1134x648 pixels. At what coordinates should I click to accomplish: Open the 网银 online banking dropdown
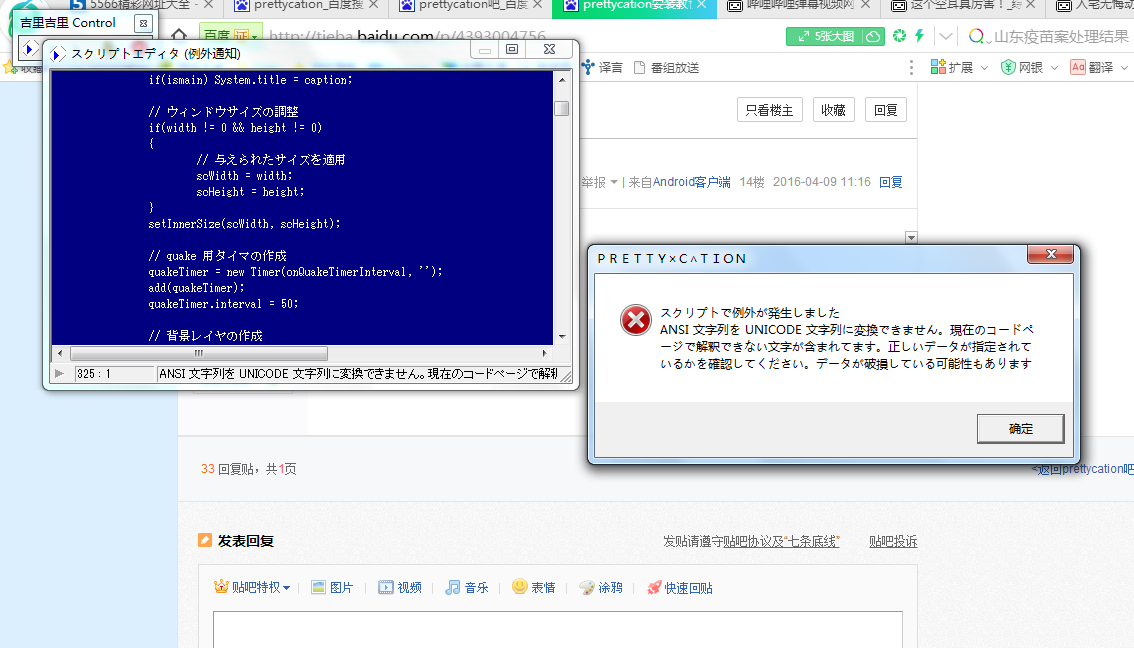(1029, 67)
